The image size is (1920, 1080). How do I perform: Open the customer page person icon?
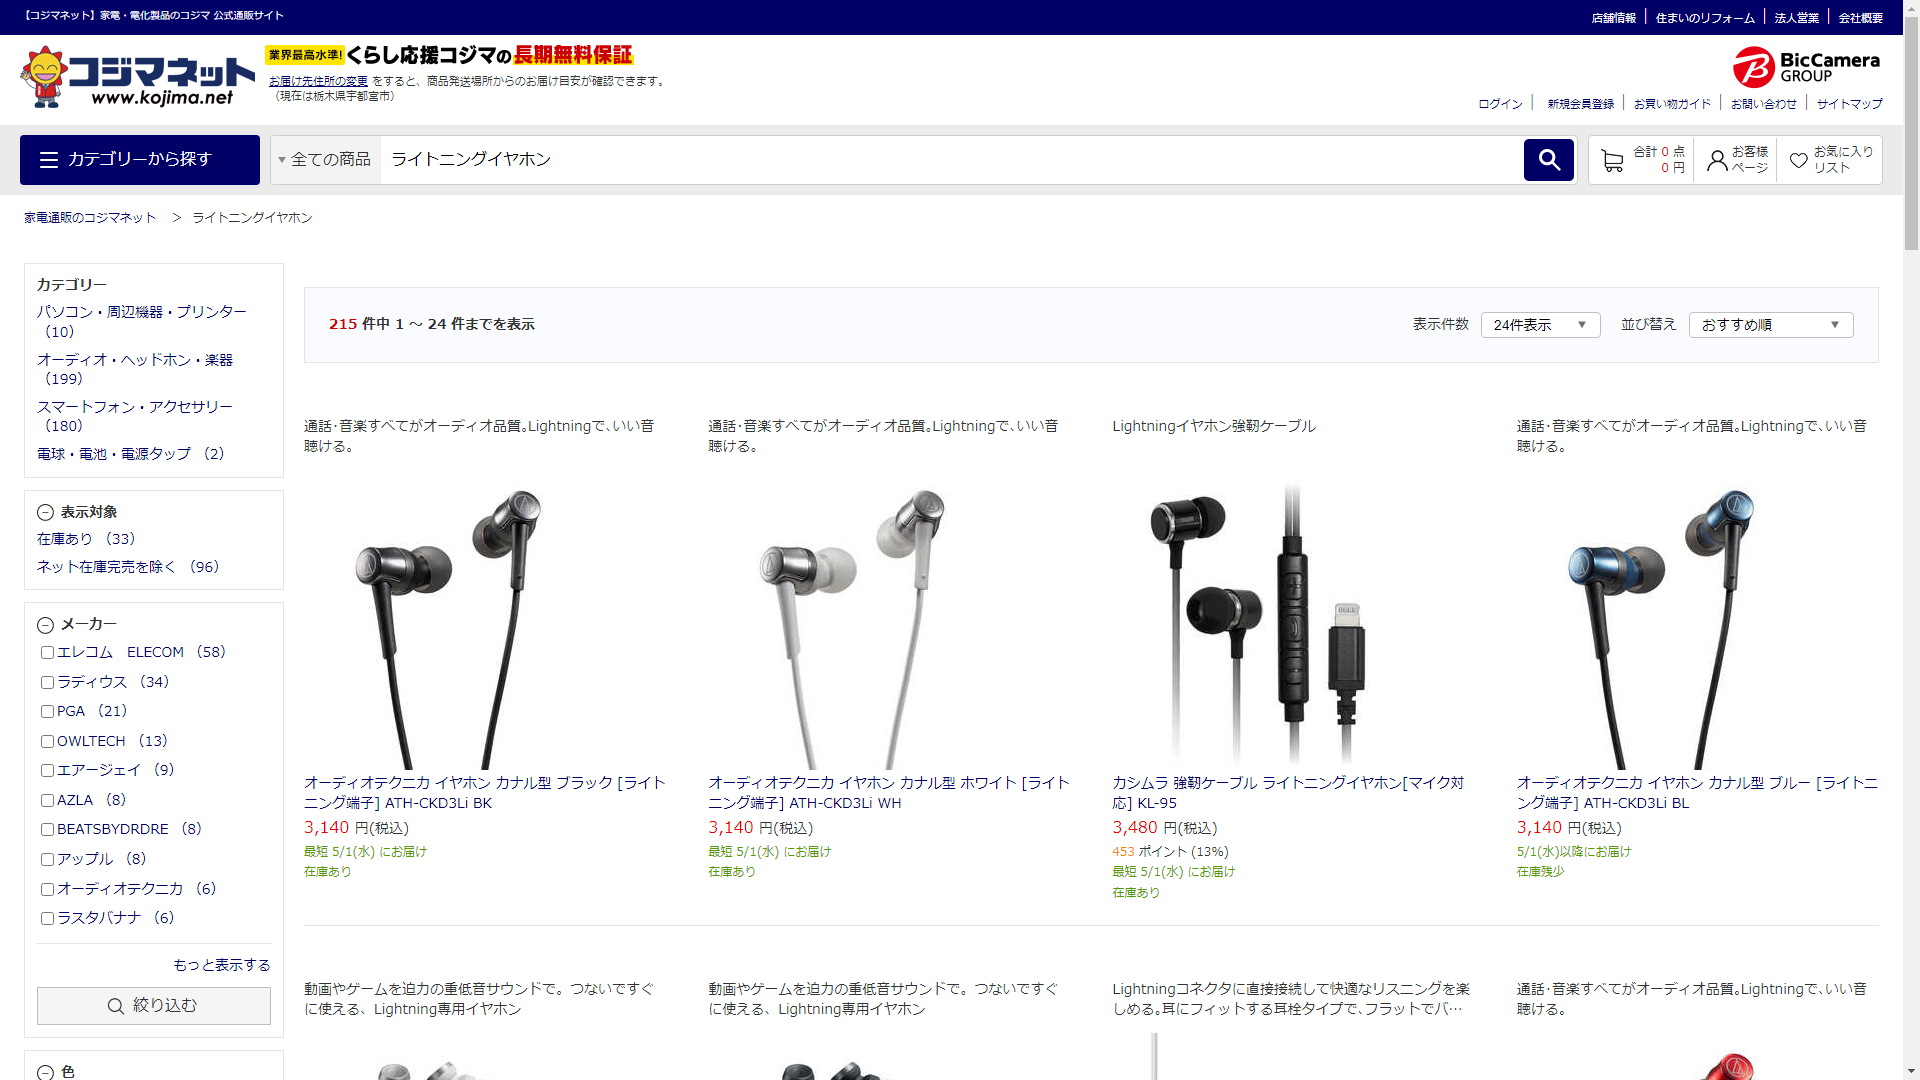click(1717, 160)
